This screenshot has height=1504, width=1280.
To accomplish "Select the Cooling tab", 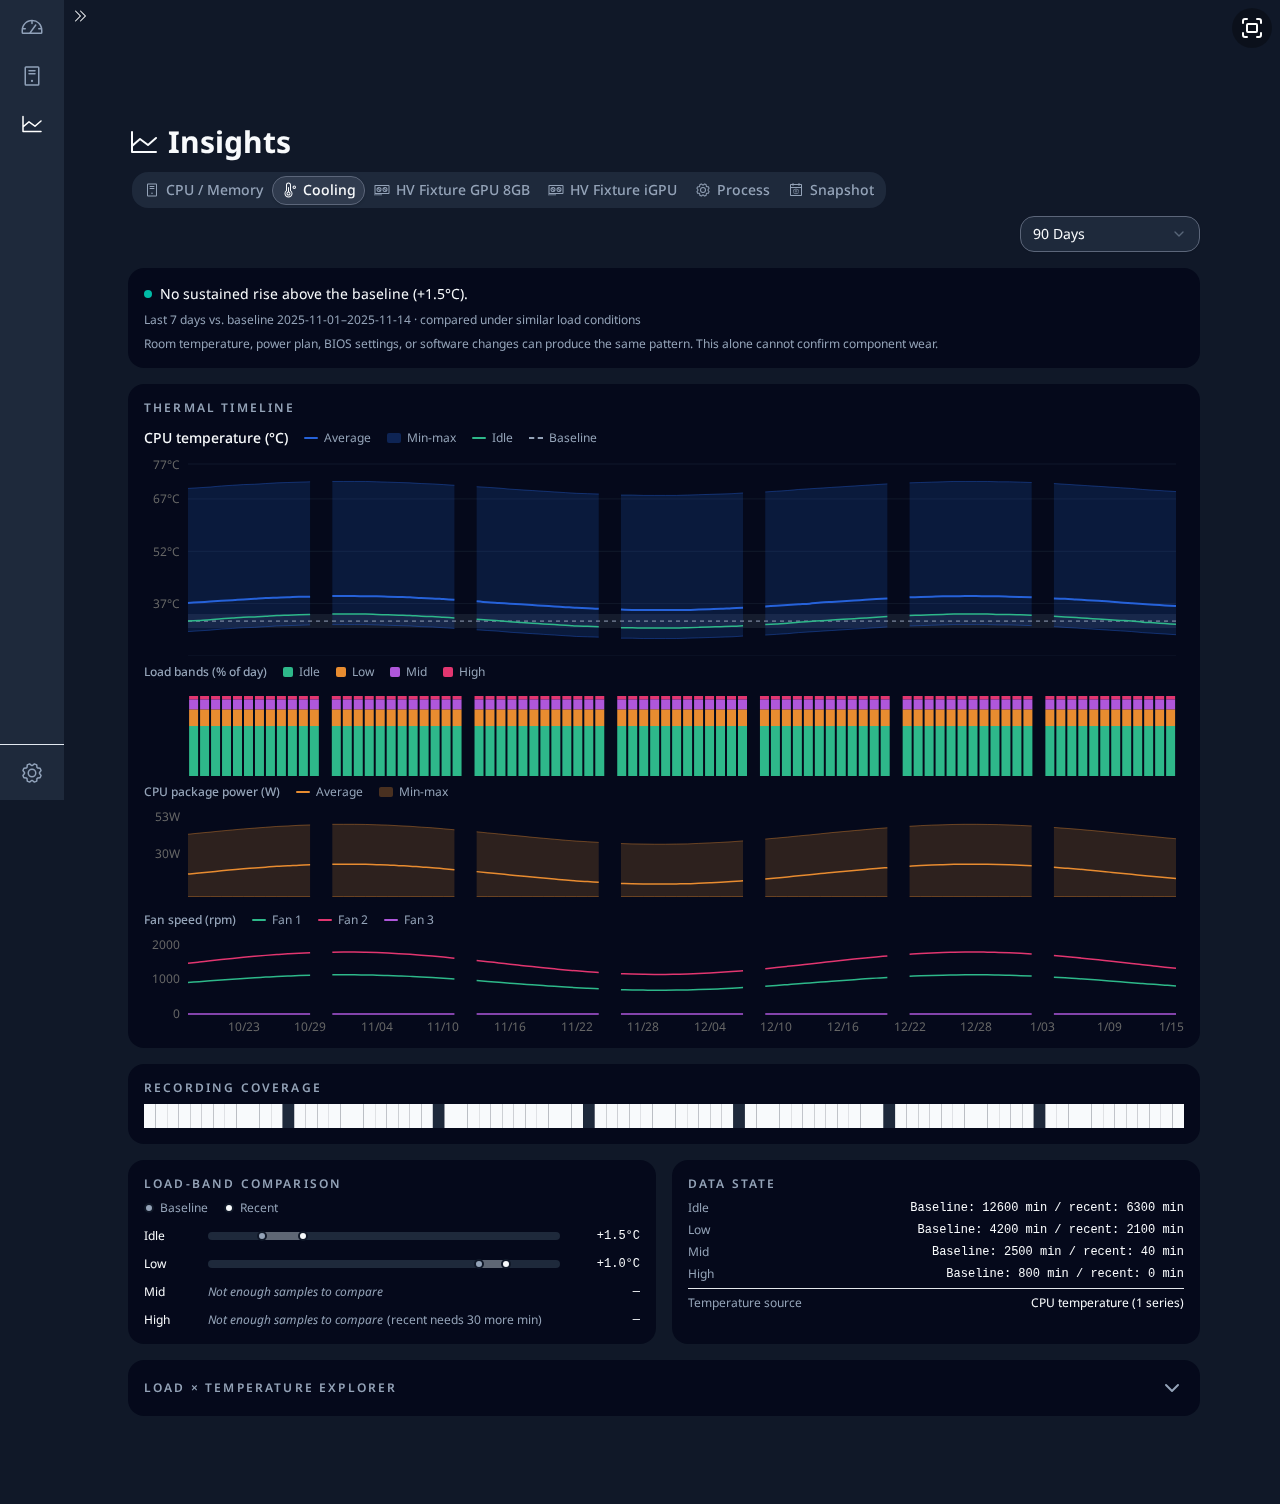I will coord(319,190).
